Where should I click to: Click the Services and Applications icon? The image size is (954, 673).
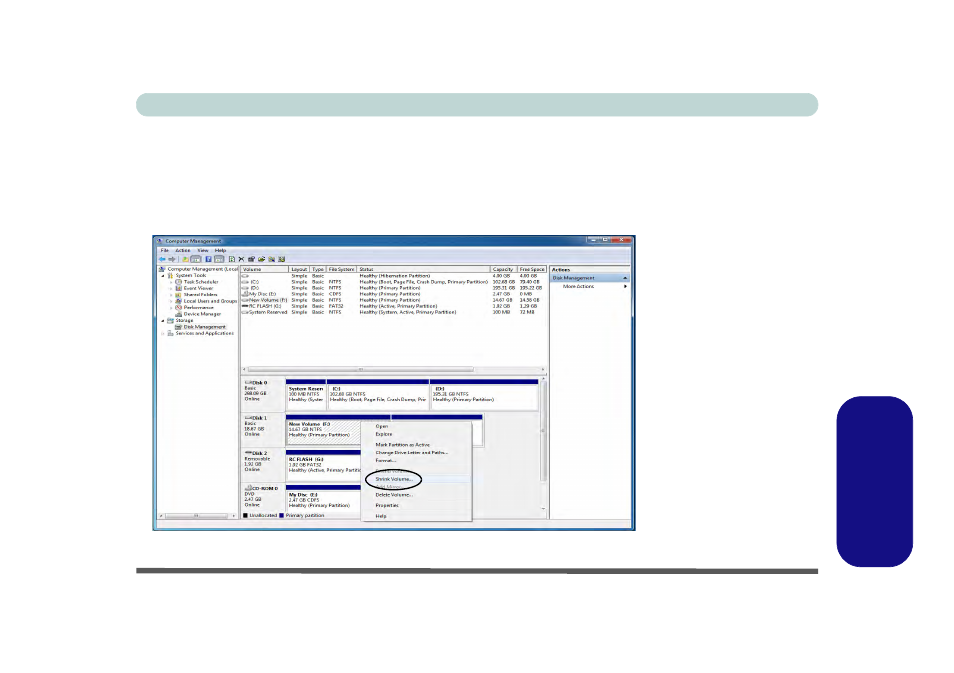click(x=170, y=333)
